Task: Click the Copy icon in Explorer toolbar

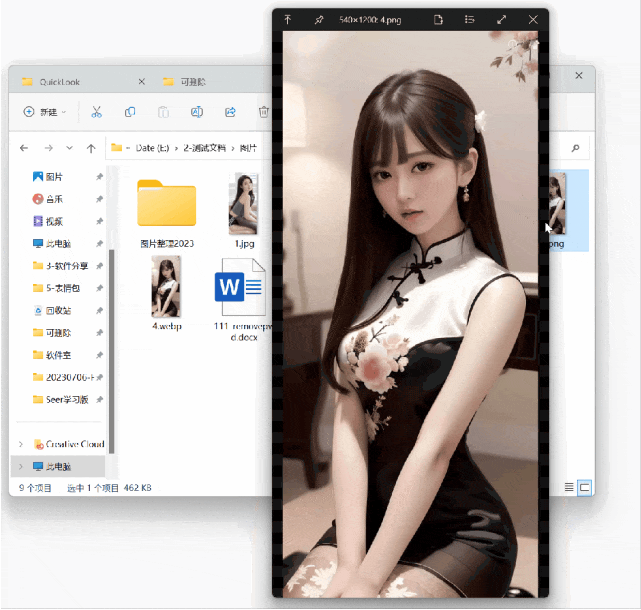Action: point(130,112)
